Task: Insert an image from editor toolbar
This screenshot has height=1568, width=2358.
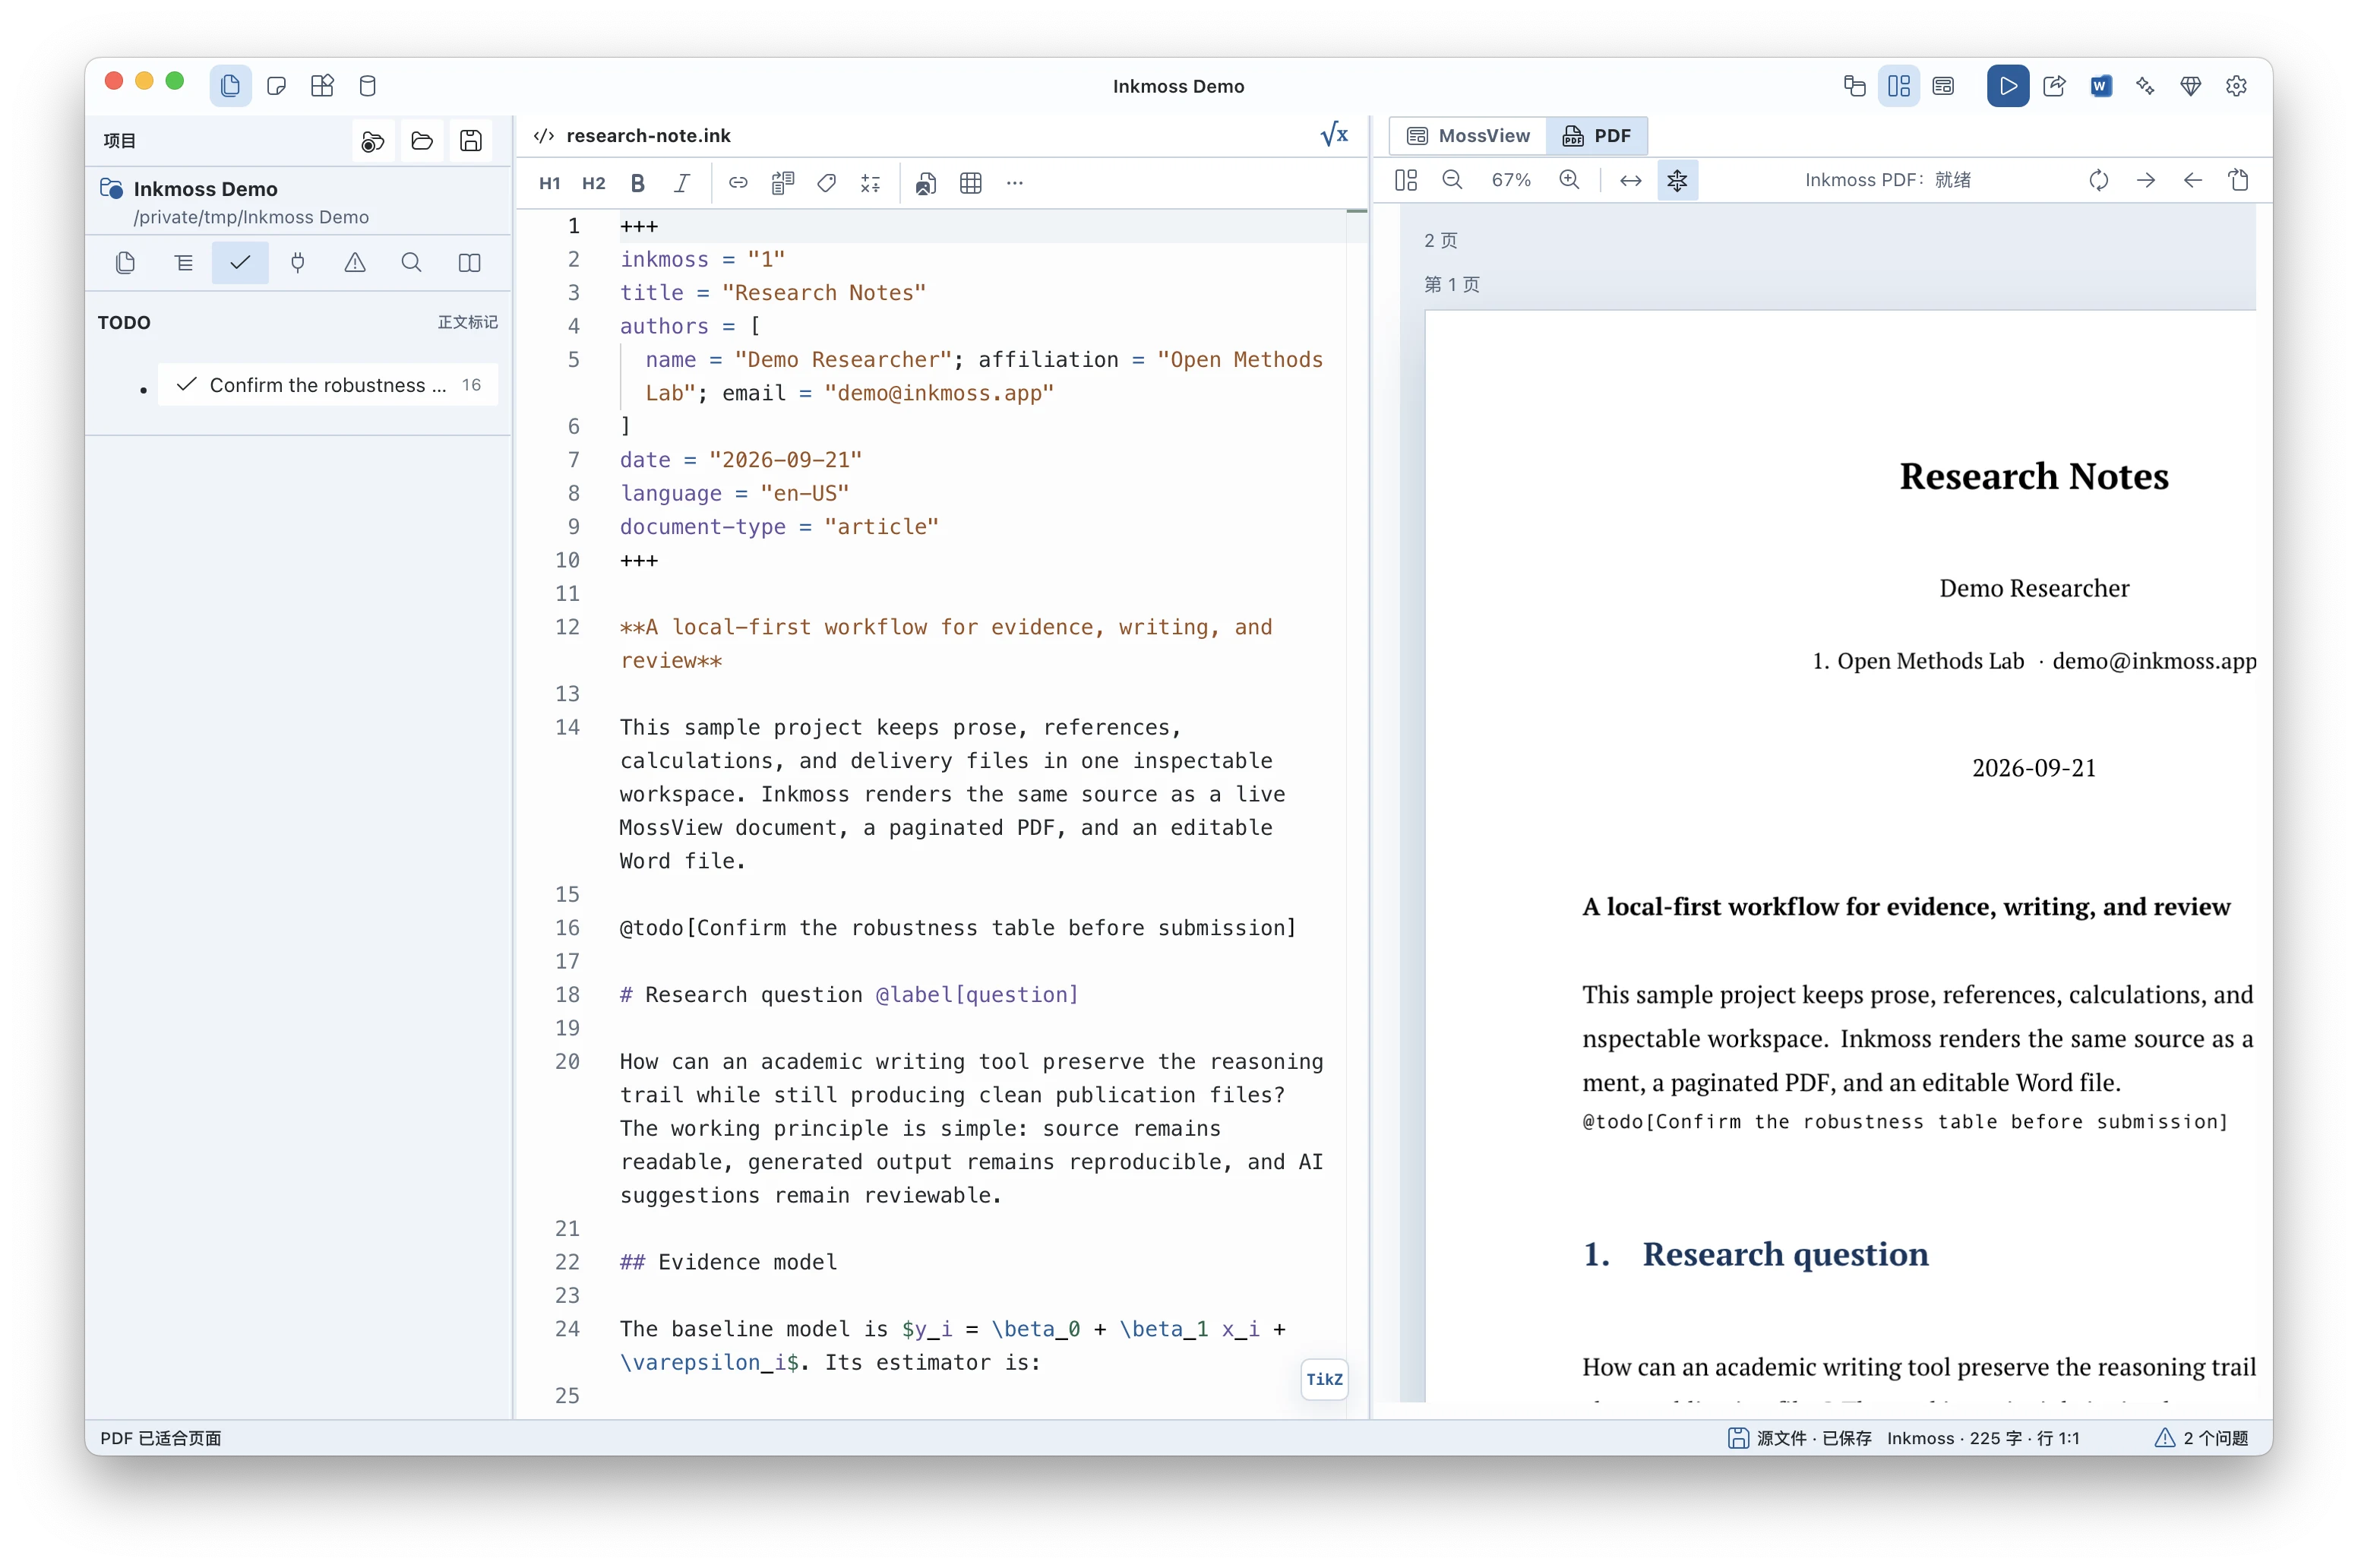Action: tap(926, 183)
